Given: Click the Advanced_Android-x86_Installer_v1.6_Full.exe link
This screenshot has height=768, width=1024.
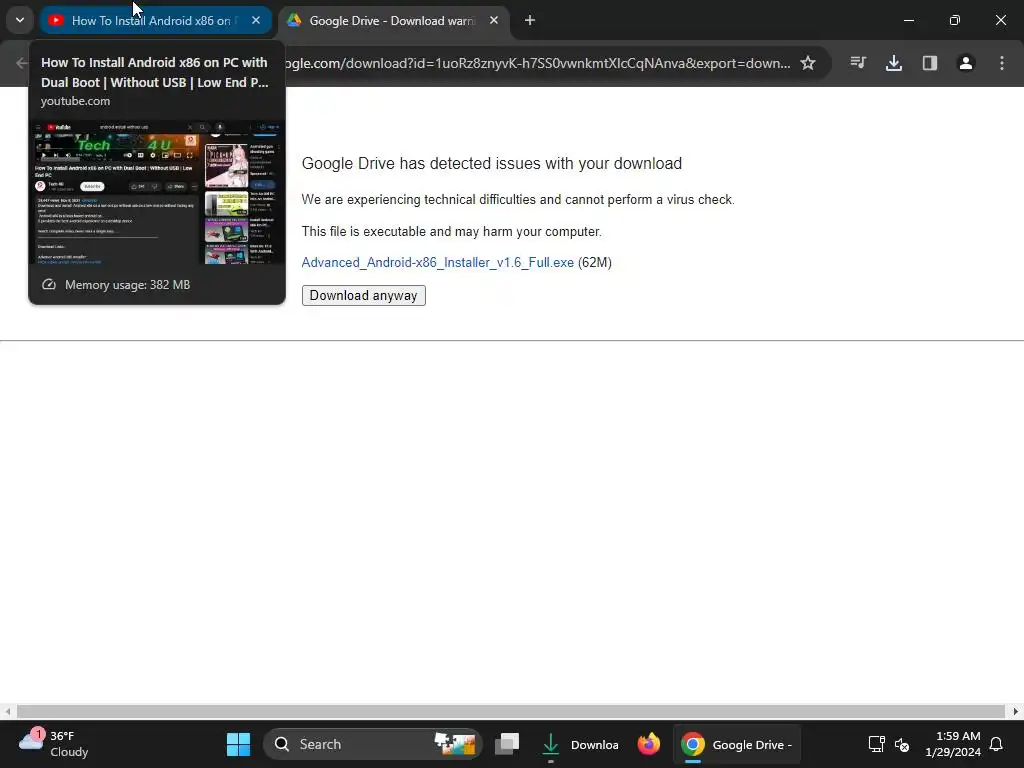Looking at the screenshot, I should click(438, 263).
